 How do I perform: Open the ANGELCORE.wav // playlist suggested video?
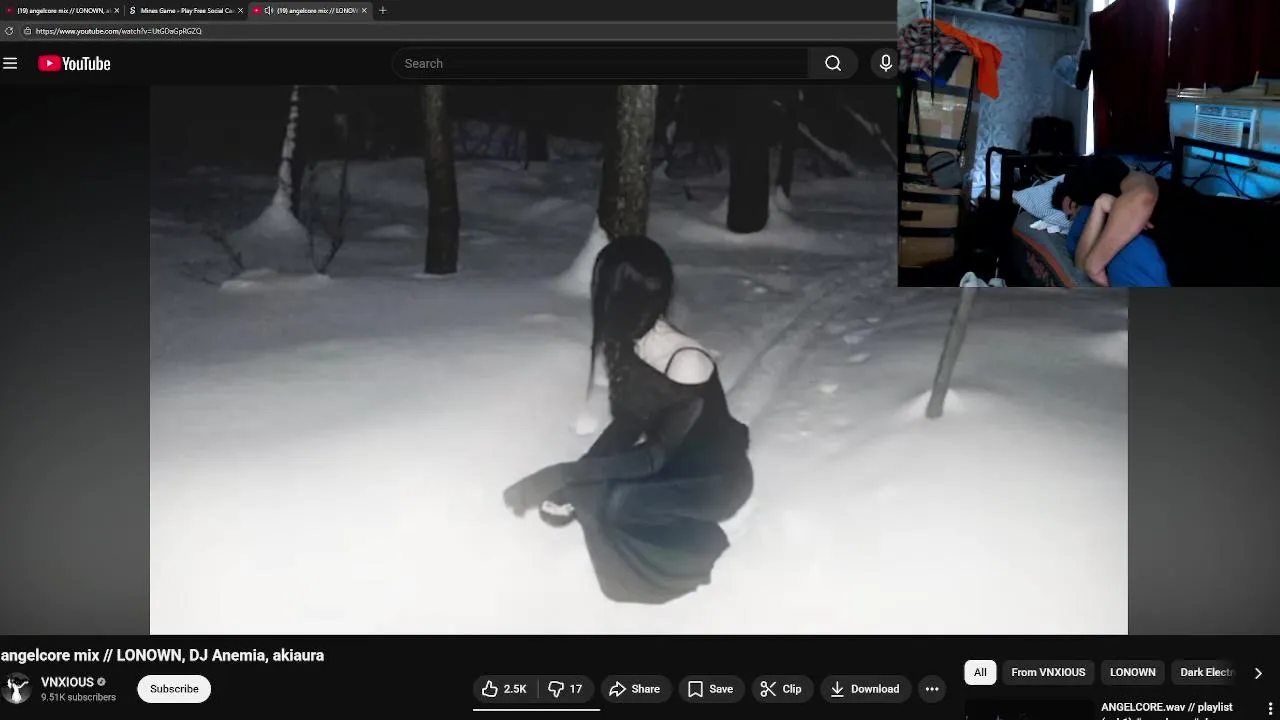pos(1167,708)
